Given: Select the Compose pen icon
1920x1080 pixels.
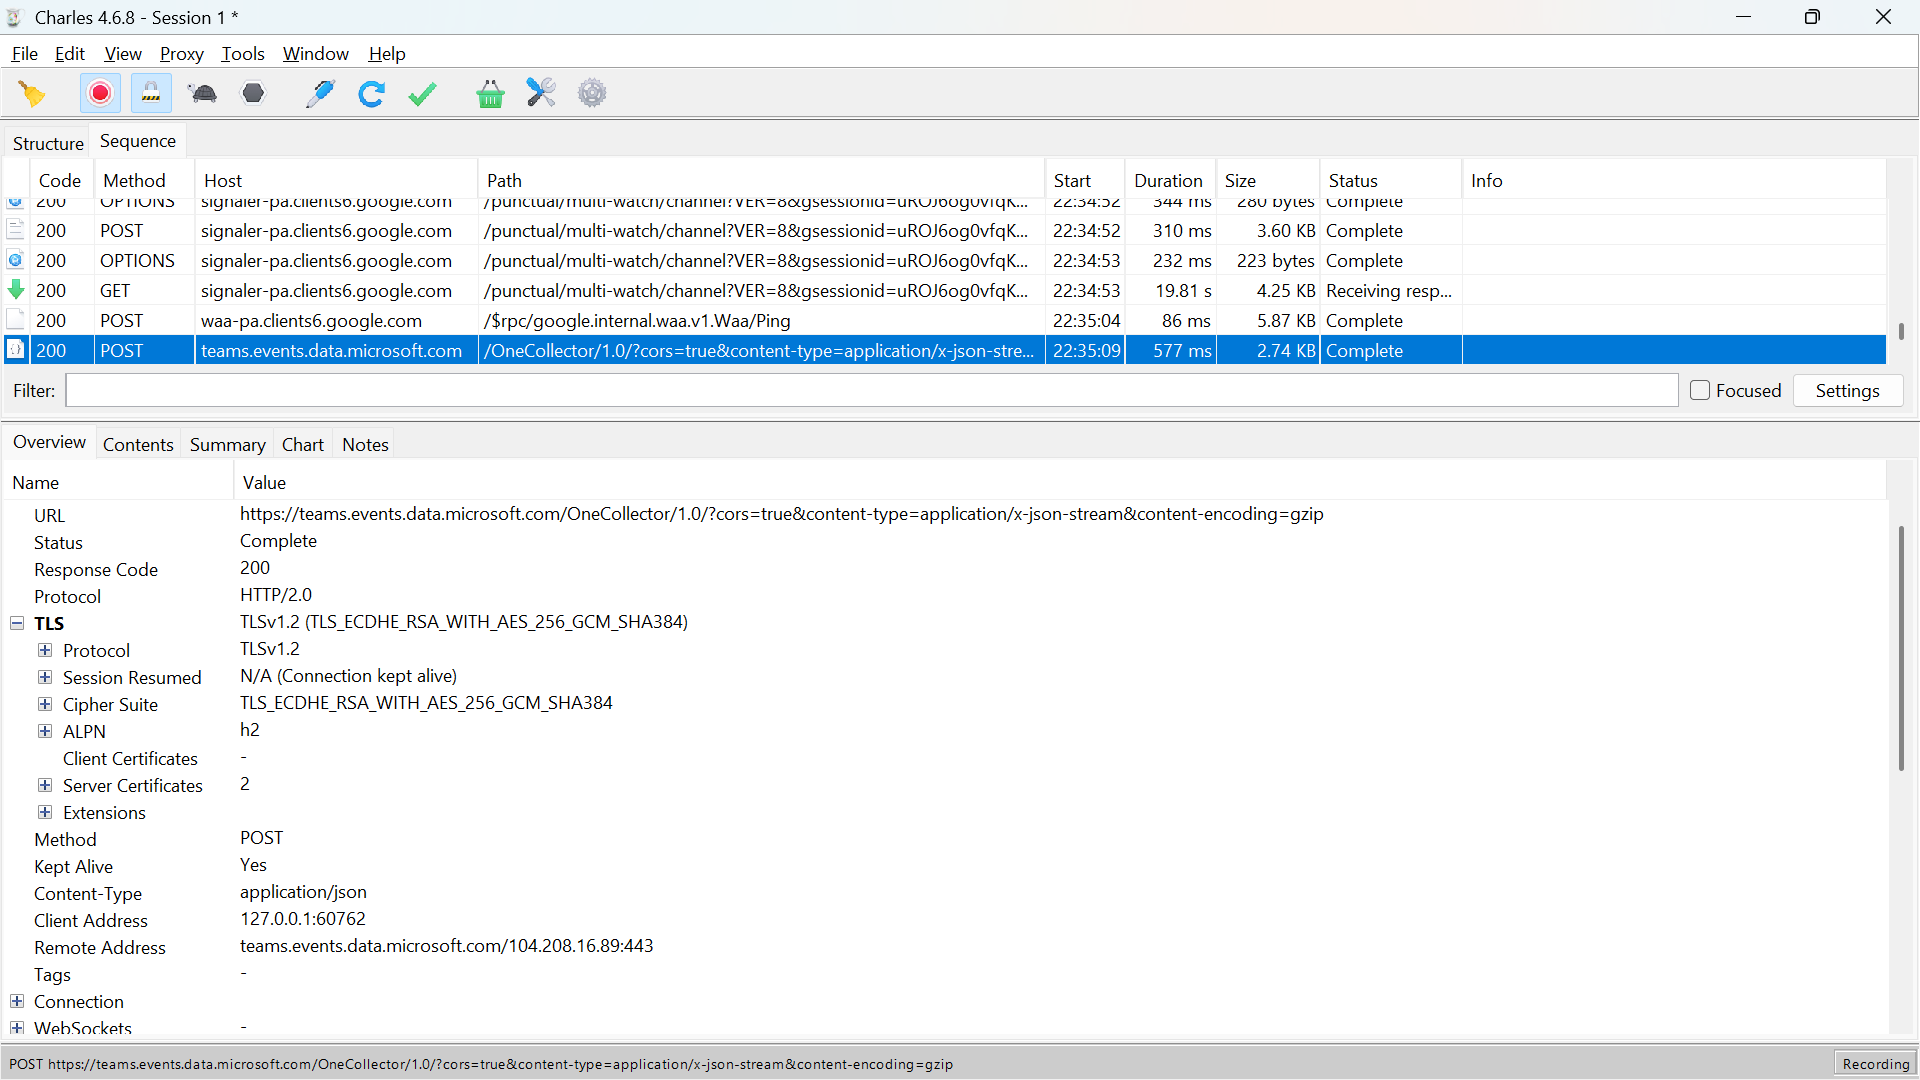Looking at the screenshot, I should tap(320, 94).
